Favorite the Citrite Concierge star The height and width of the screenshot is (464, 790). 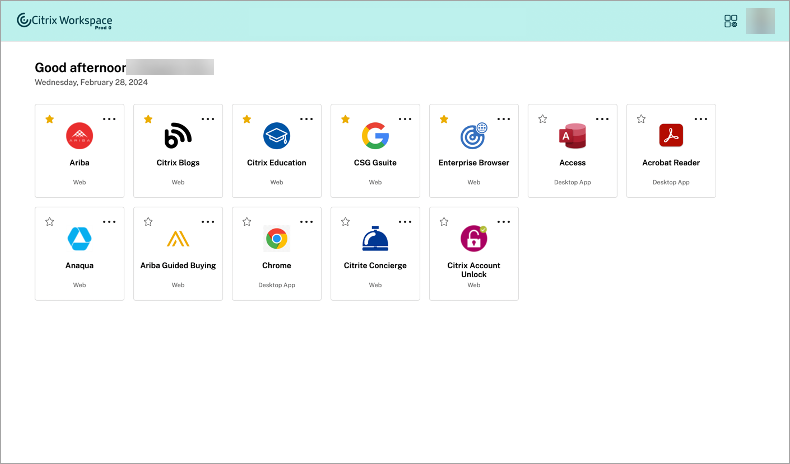[x=345, y=222]
